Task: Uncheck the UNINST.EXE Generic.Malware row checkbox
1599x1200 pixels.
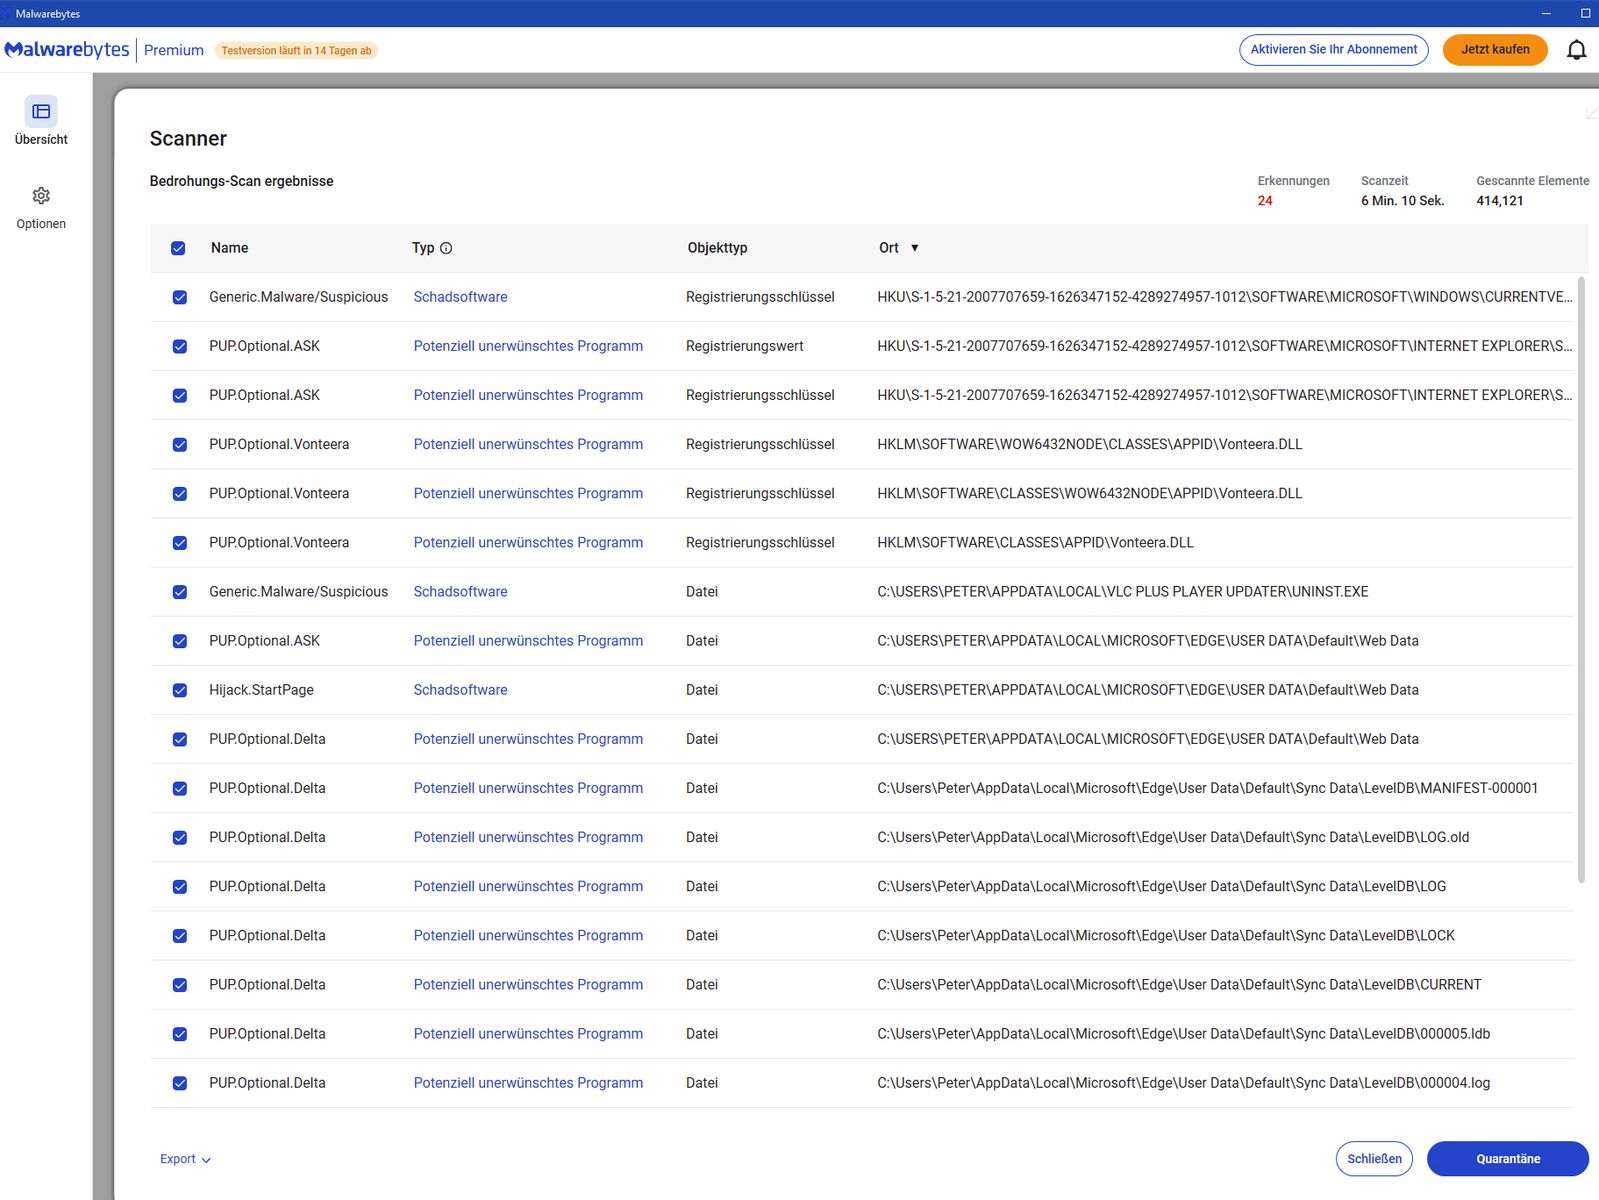Action: 180,592
